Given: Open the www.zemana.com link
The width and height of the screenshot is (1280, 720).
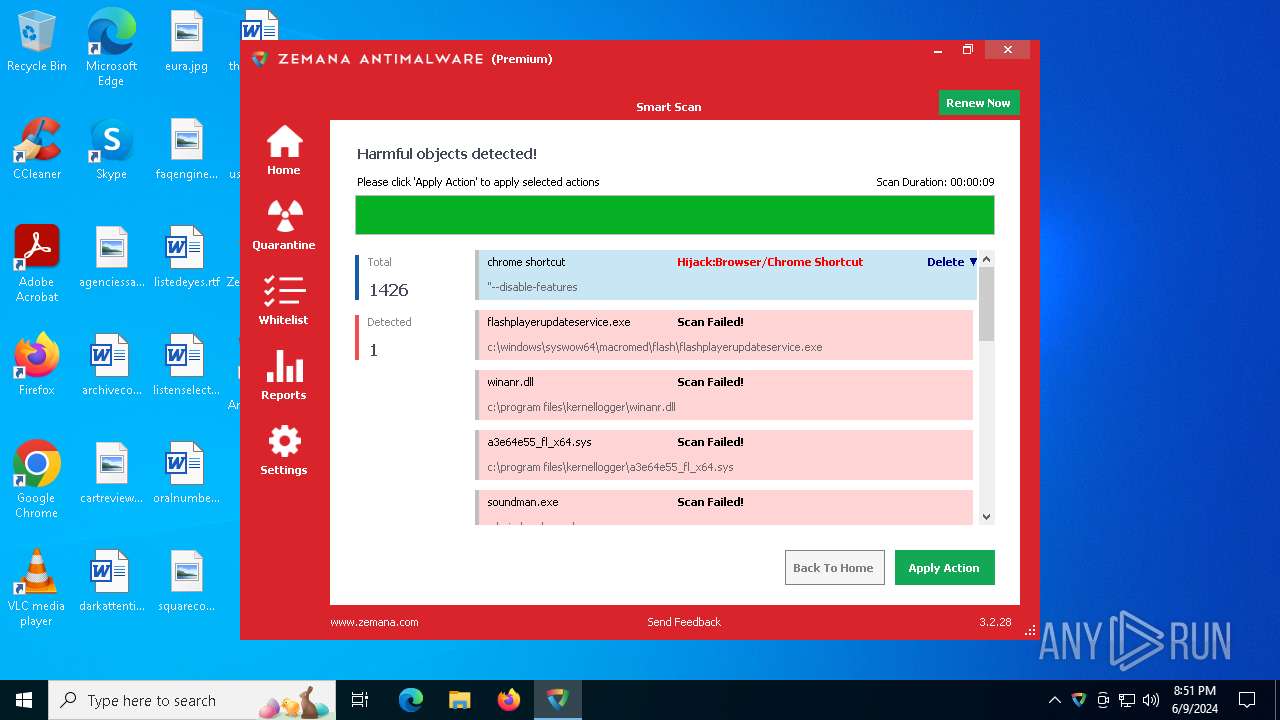Looking at the screenshot, I should pyautogui.click(x=374, y=622).
